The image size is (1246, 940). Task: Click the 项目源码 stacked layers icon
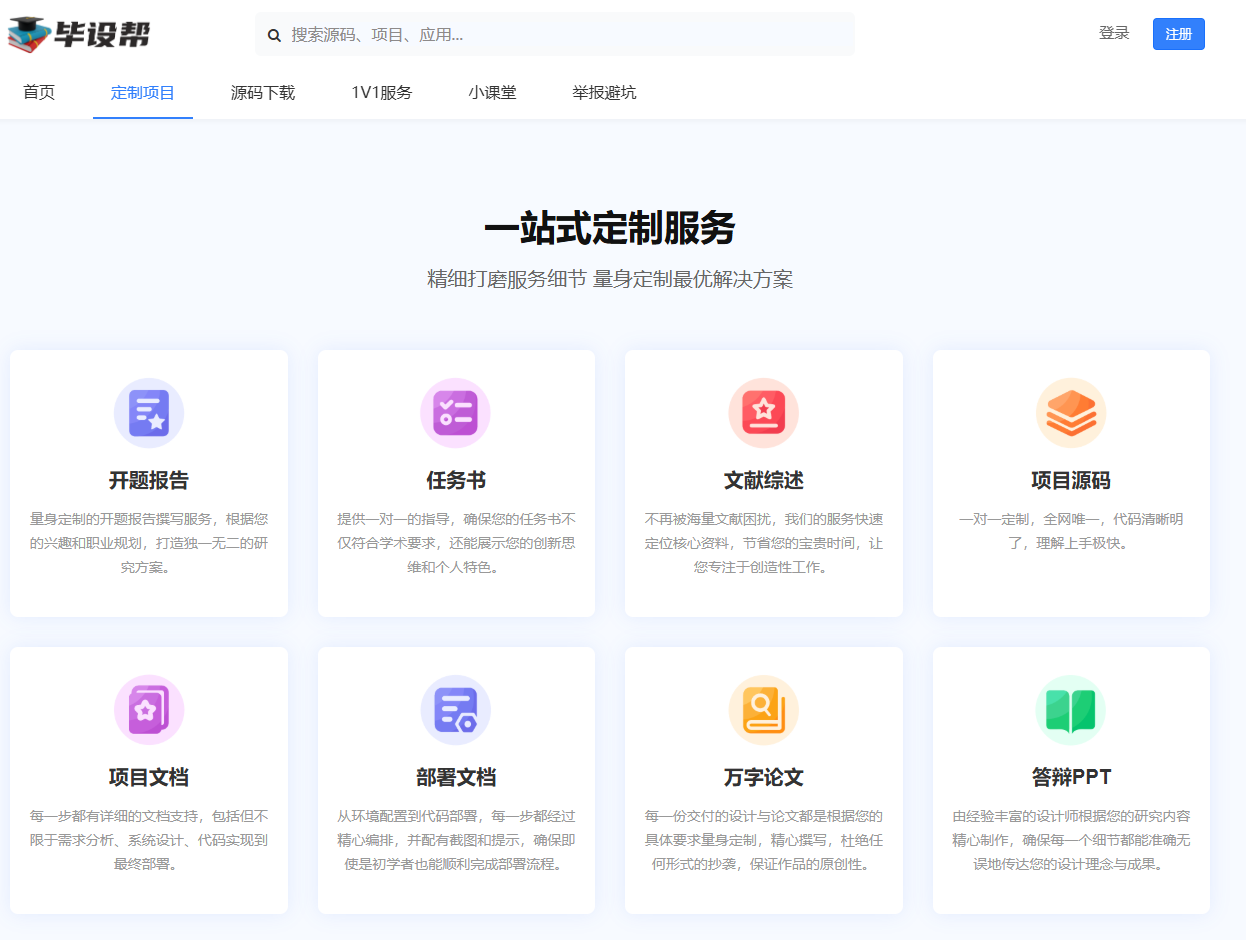(1070, 412)
